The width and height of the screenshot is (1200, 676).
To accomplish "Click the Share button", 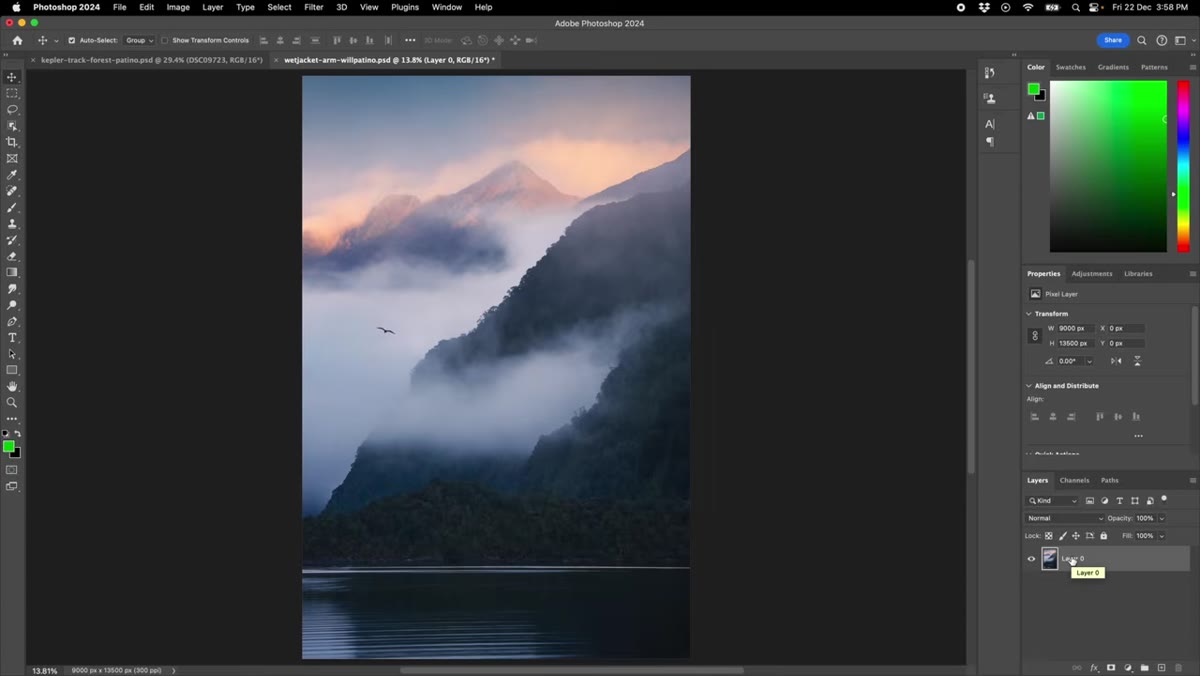I will coord(1113,40).
